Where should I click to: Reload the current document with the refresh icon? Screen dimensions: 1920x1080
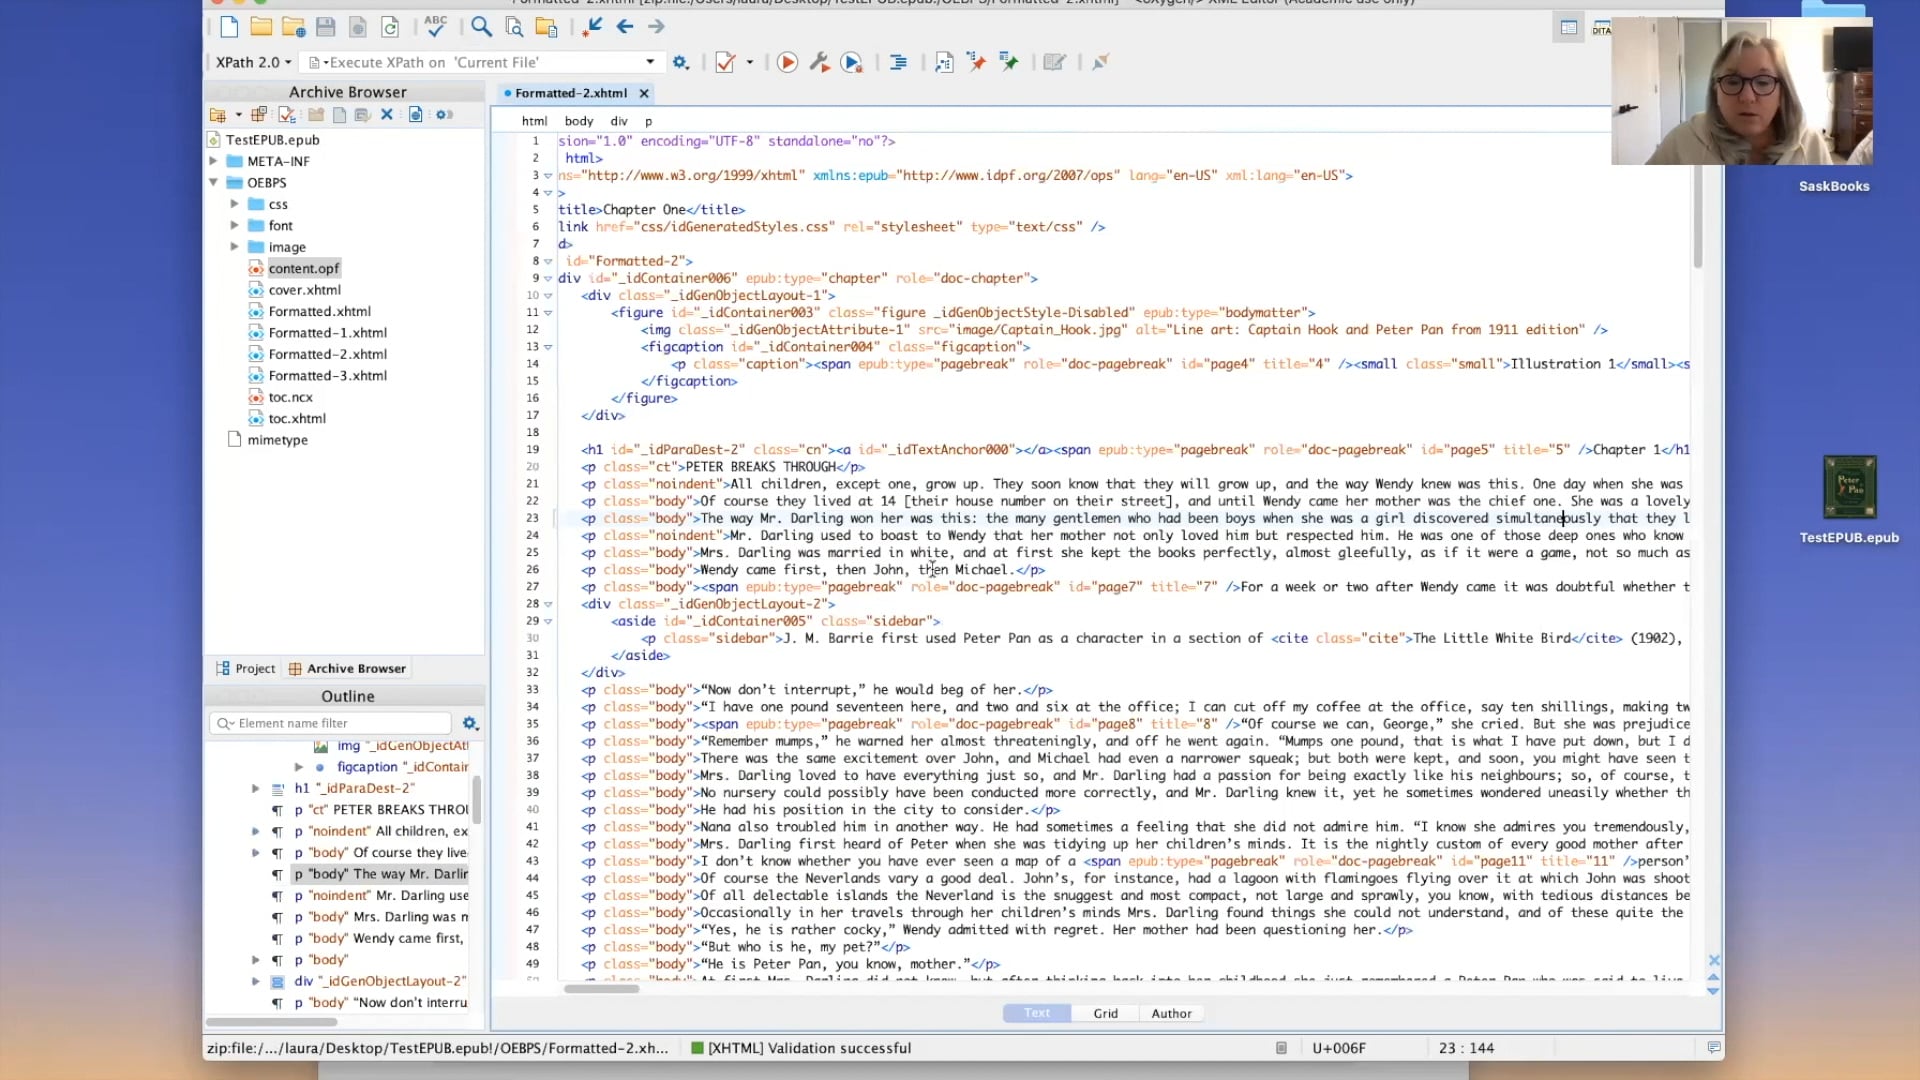point(390,27)
